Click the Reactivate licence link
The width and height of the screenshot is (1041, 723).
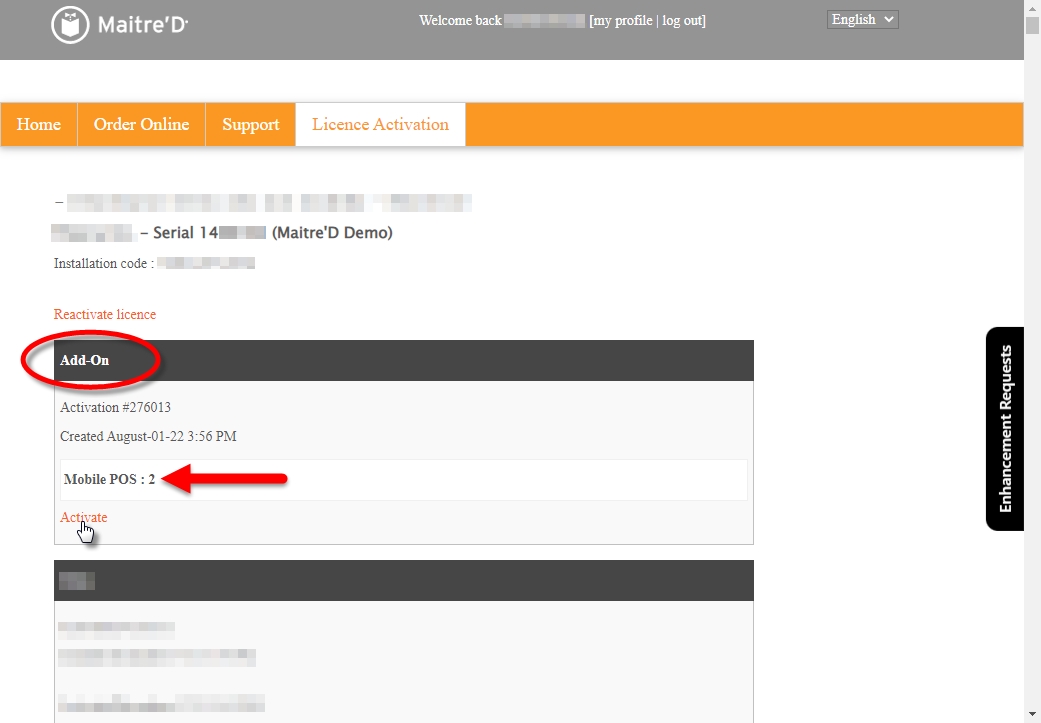pyautogui.click(x=105, y=314)
